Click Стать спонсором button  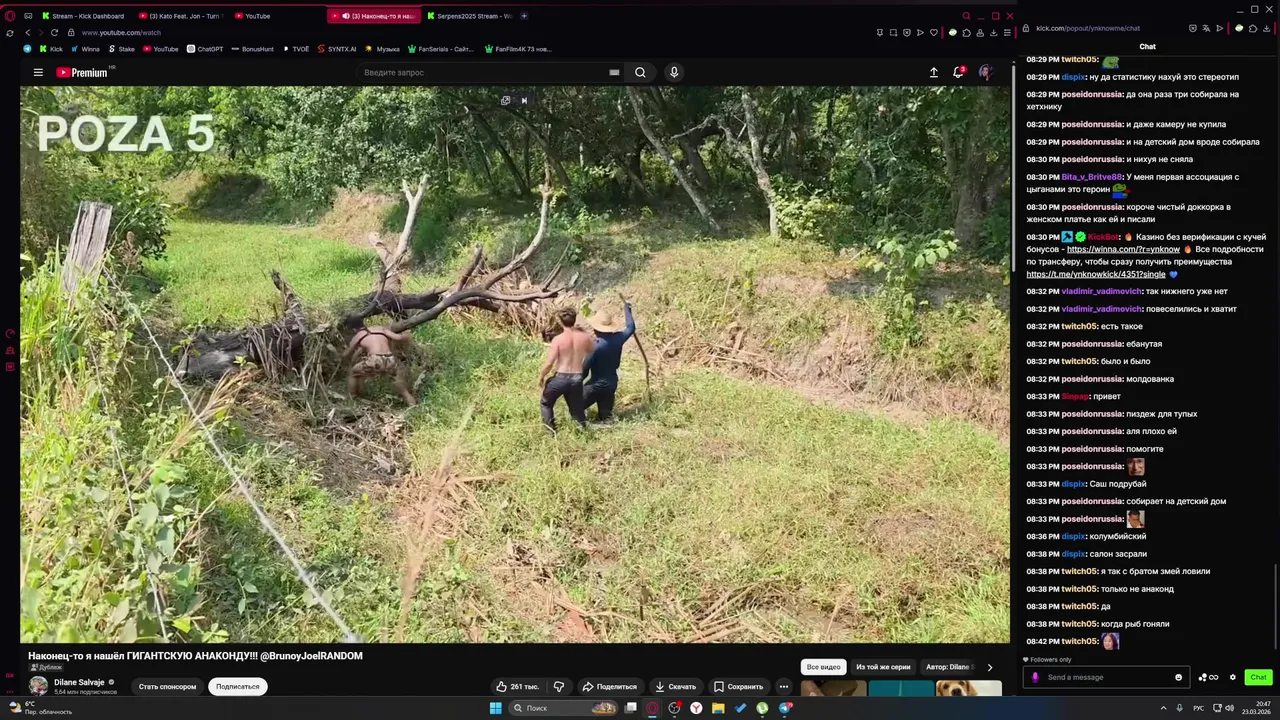(167, 686)
